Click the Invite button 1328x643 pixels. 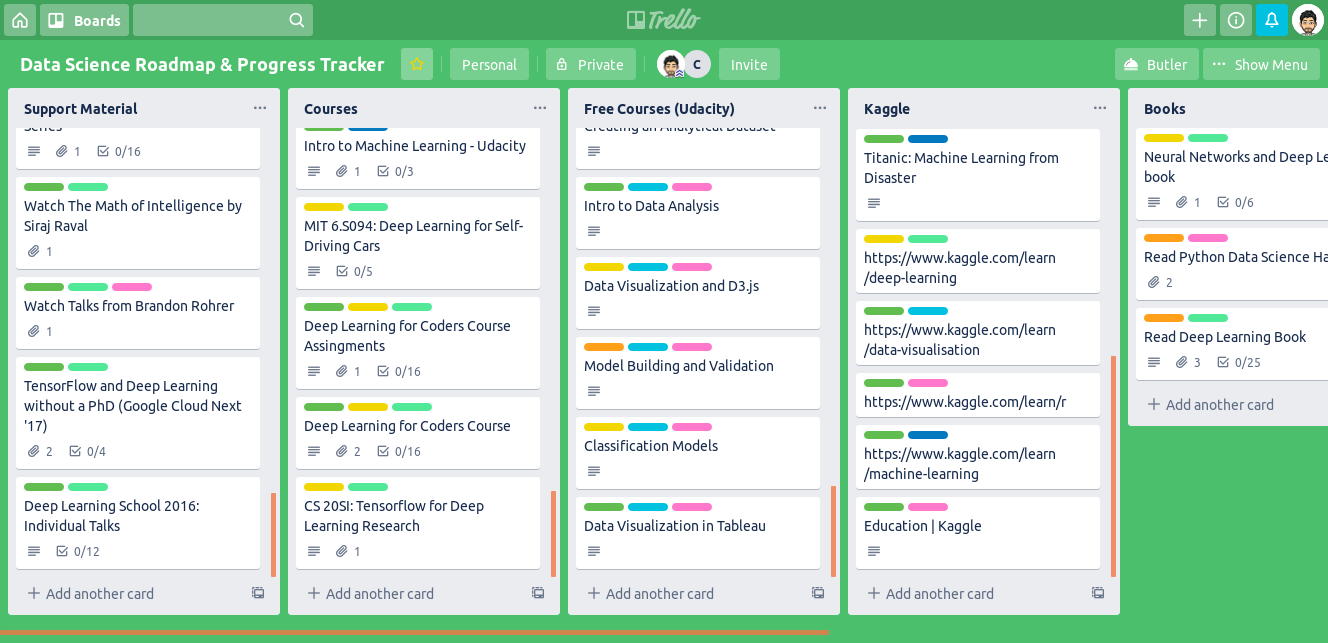[x=749, y=64]
